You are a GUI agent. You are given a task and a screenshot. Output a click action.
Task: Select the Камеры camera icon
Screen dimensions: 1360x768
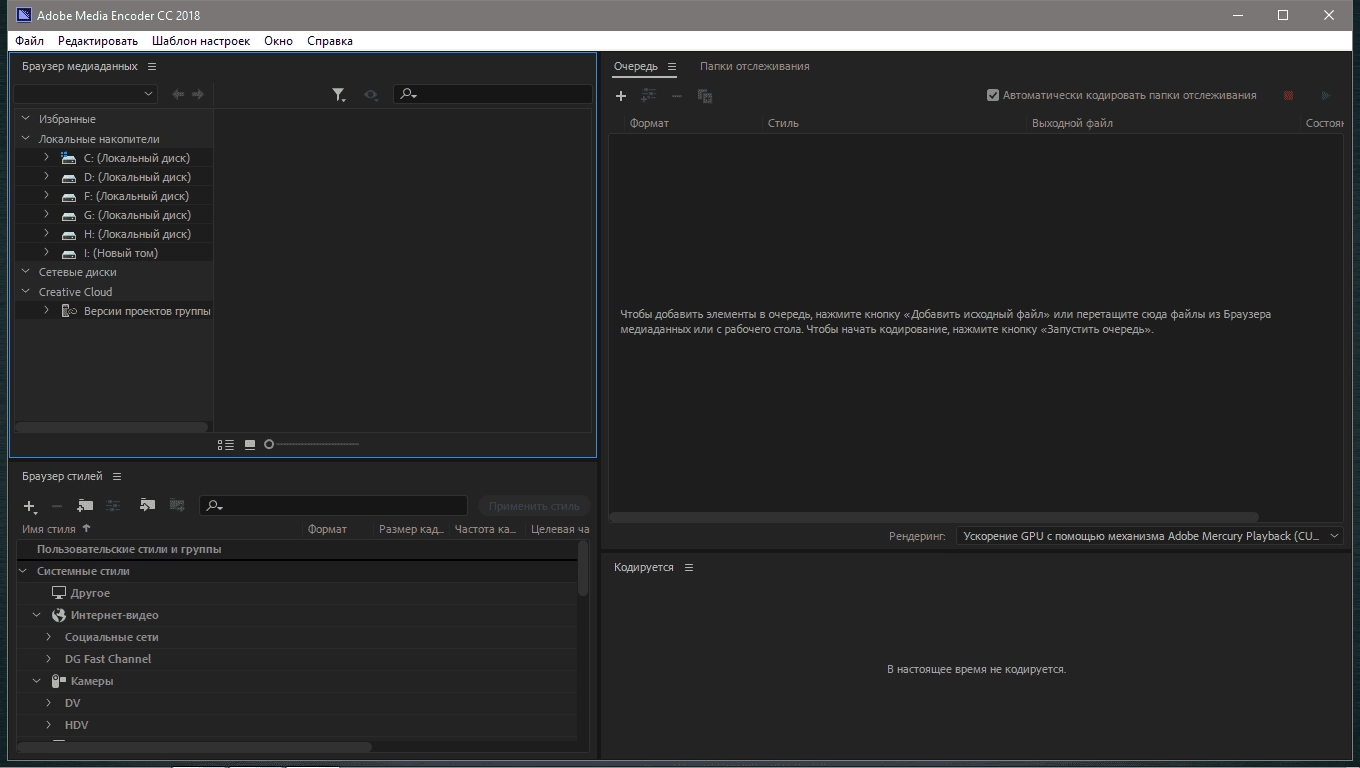(58, 681)
